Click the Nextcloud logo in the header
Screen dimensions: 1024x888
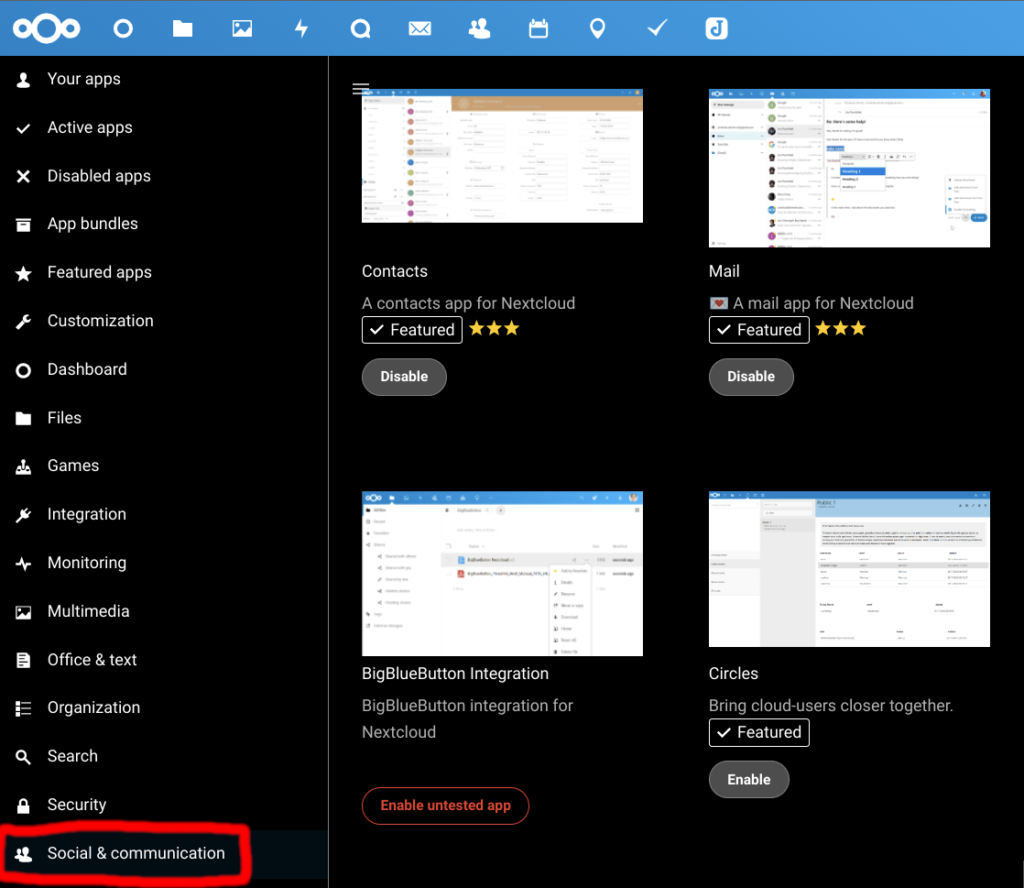tap(46, 28)
